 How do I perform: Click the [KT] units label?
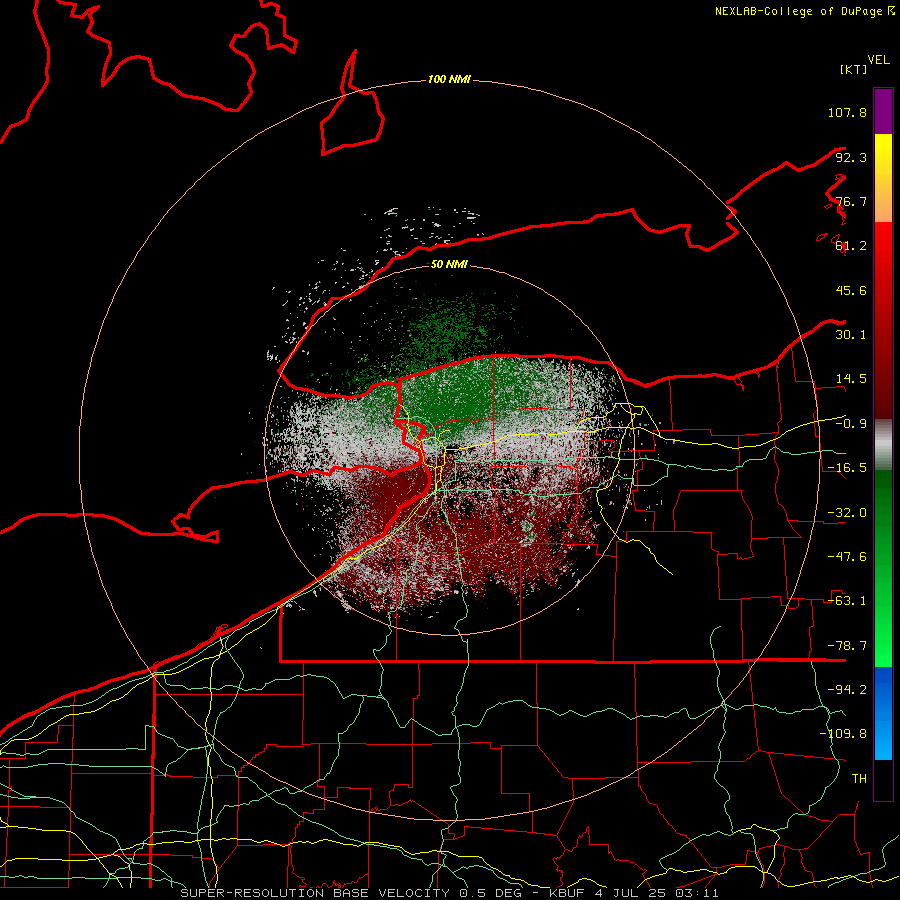[853, 69]
